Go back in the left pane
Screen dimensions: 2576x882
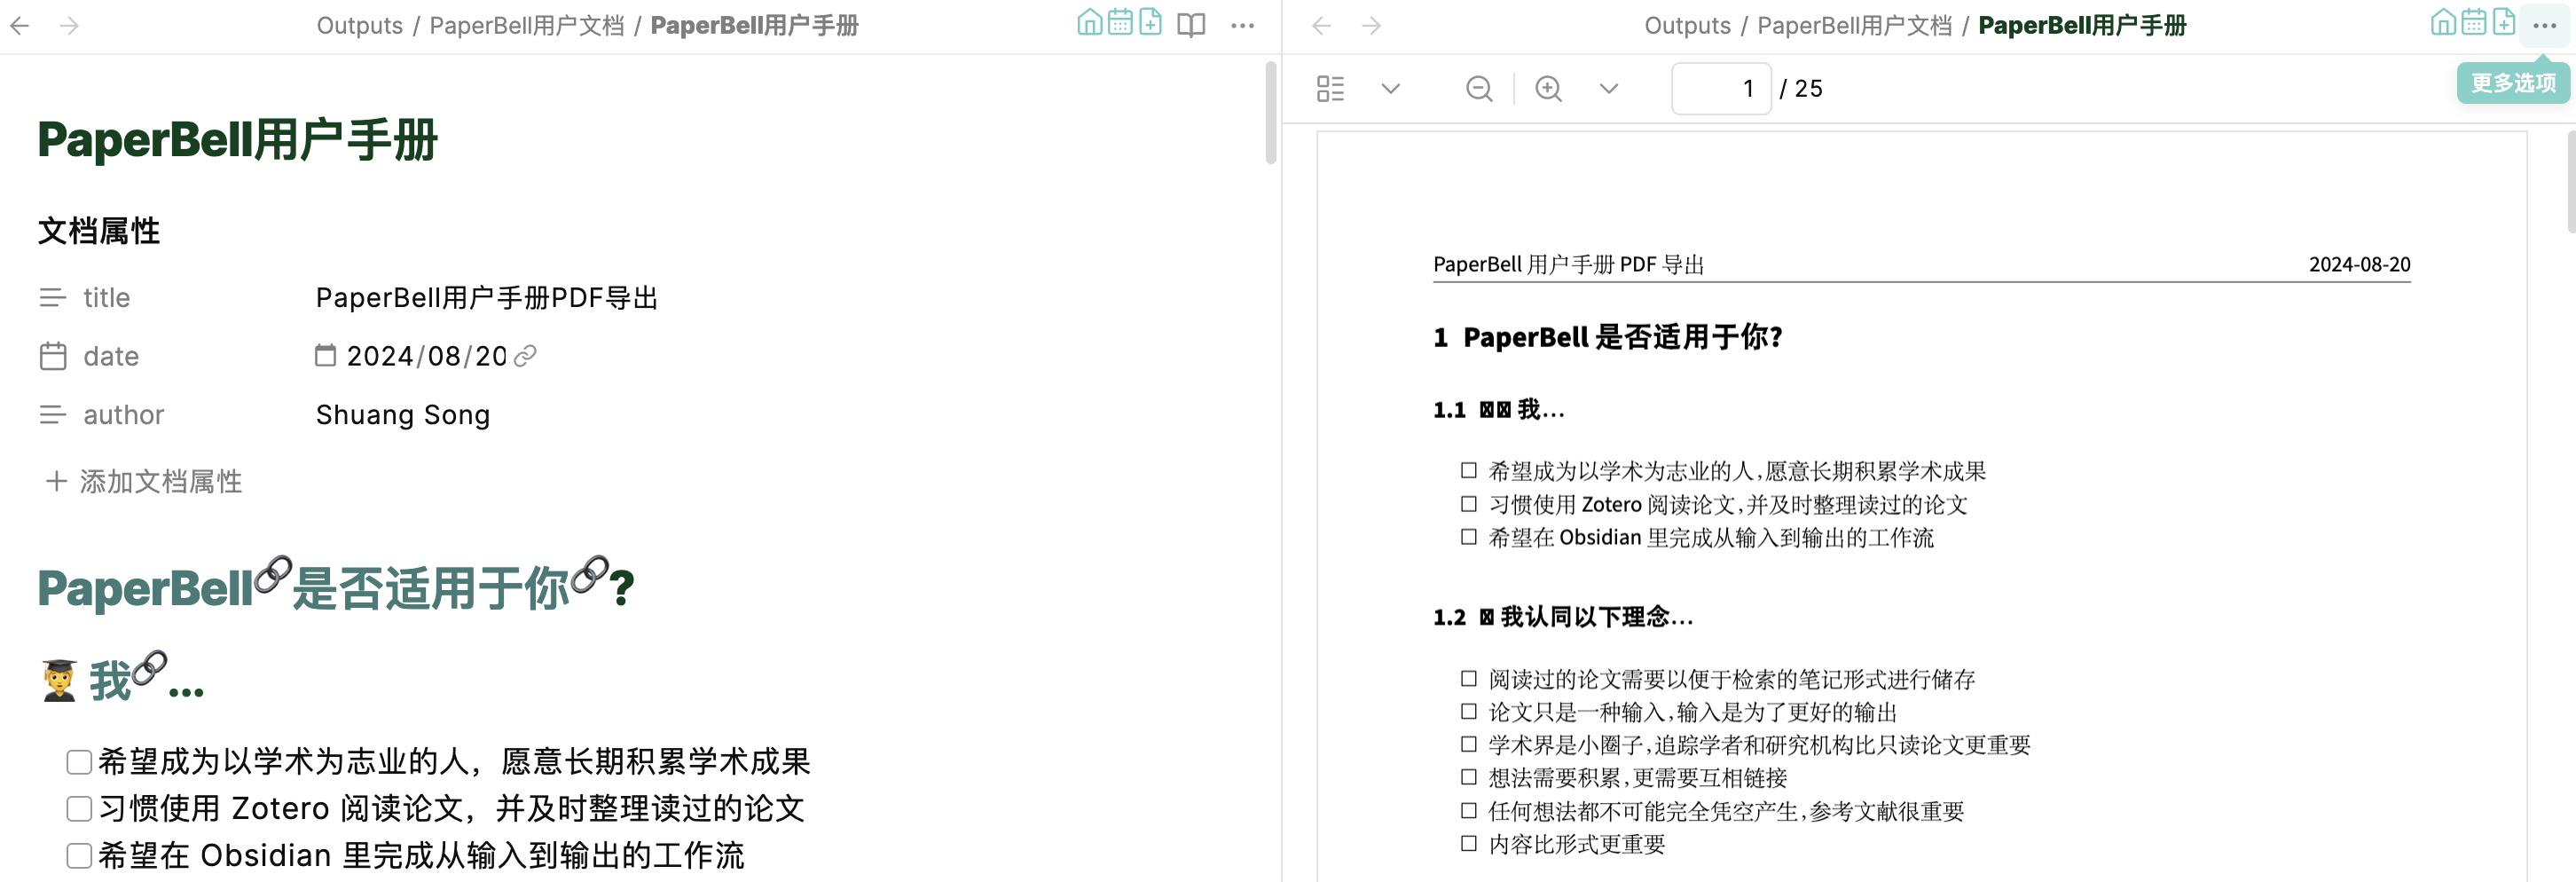(19, 25)
